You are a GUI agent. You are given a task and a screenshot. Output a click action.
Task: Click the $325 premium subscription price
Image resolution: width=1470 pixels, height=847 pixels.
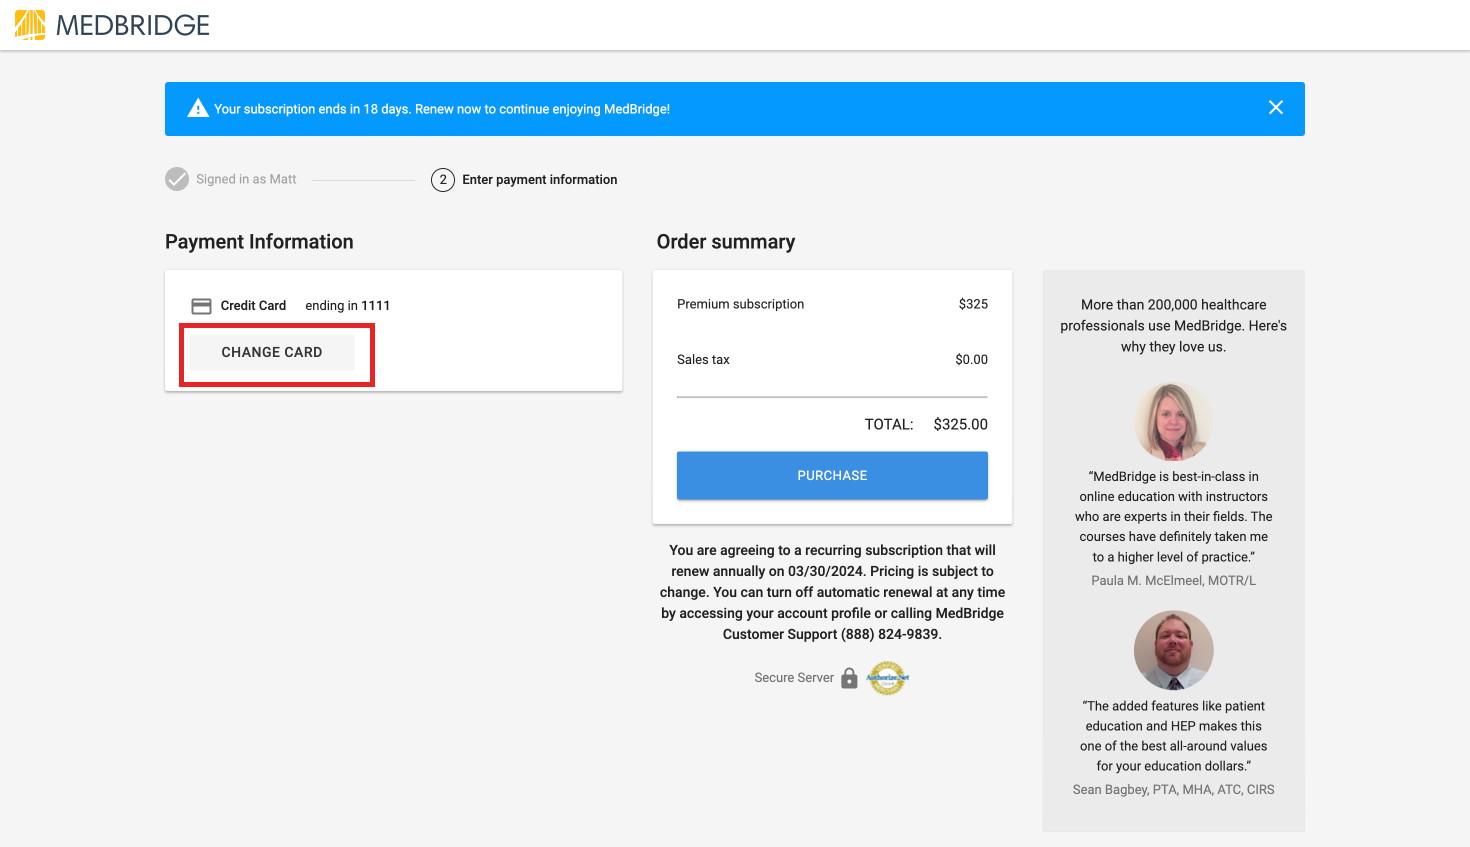point(973,304)
